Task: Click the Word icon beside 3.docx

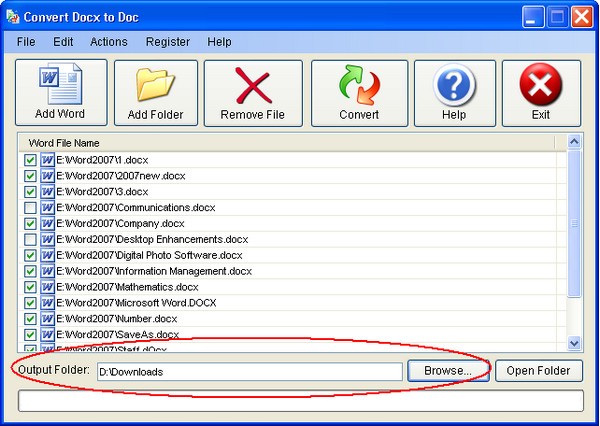Action: pyautogui.click(x=47, y=191)
